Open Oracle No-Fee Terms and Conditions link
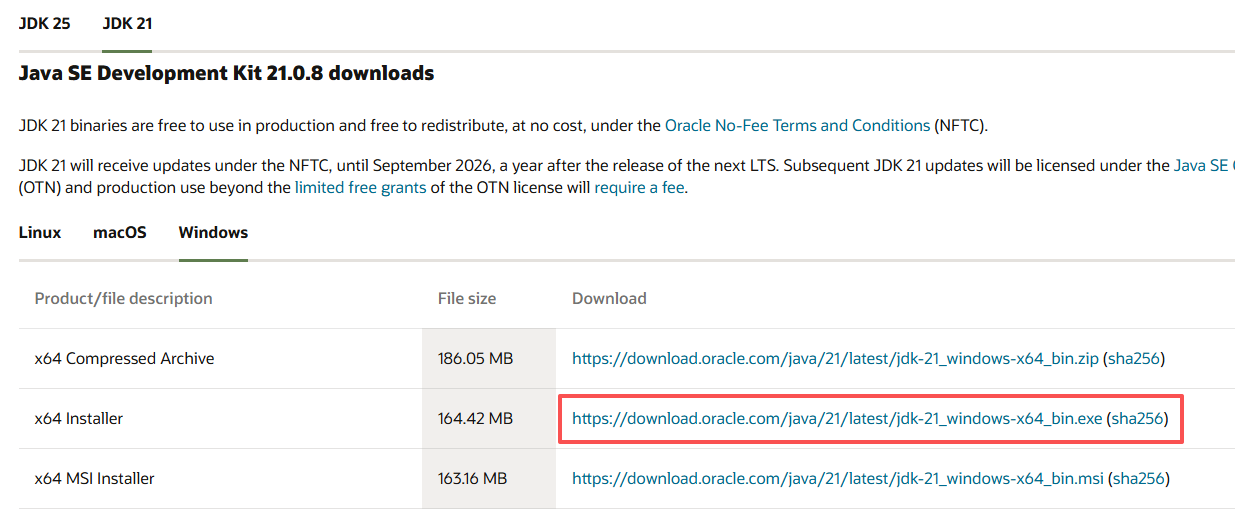Image resolution: width=1235 pixels, height=531 pixels. 797,126
